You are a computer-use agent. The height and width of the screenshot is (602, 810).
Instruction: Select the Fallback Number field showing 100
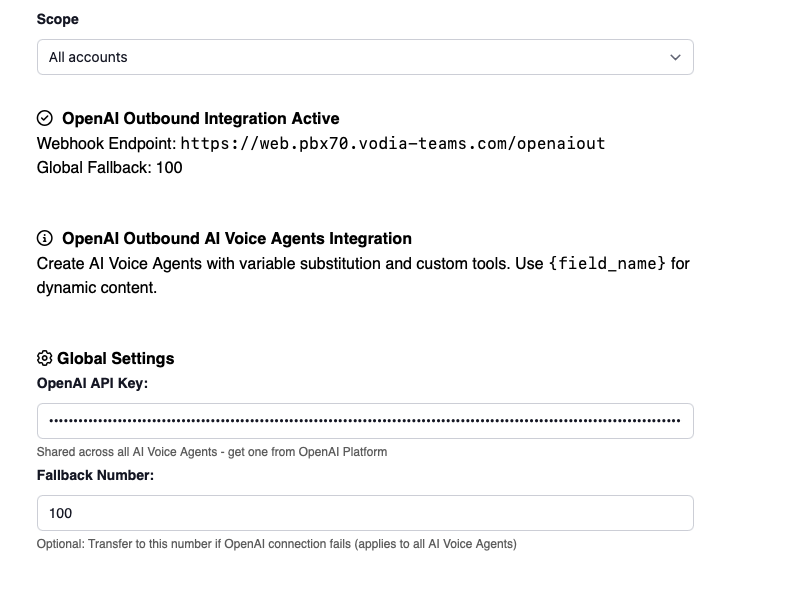(x=364, y=513)
